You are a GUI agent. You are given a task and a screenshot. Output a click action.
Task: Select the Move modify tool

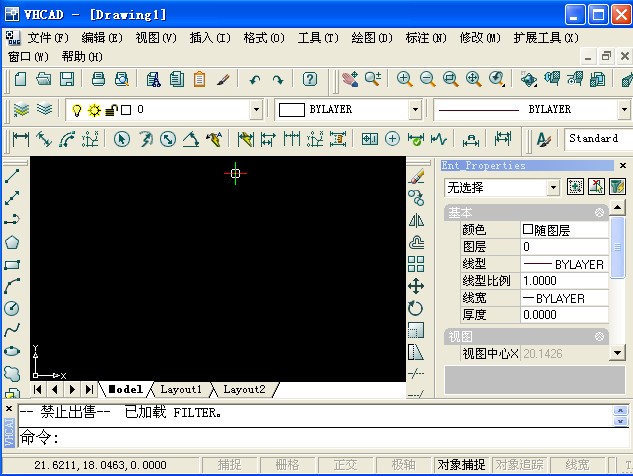pos(416,286)
